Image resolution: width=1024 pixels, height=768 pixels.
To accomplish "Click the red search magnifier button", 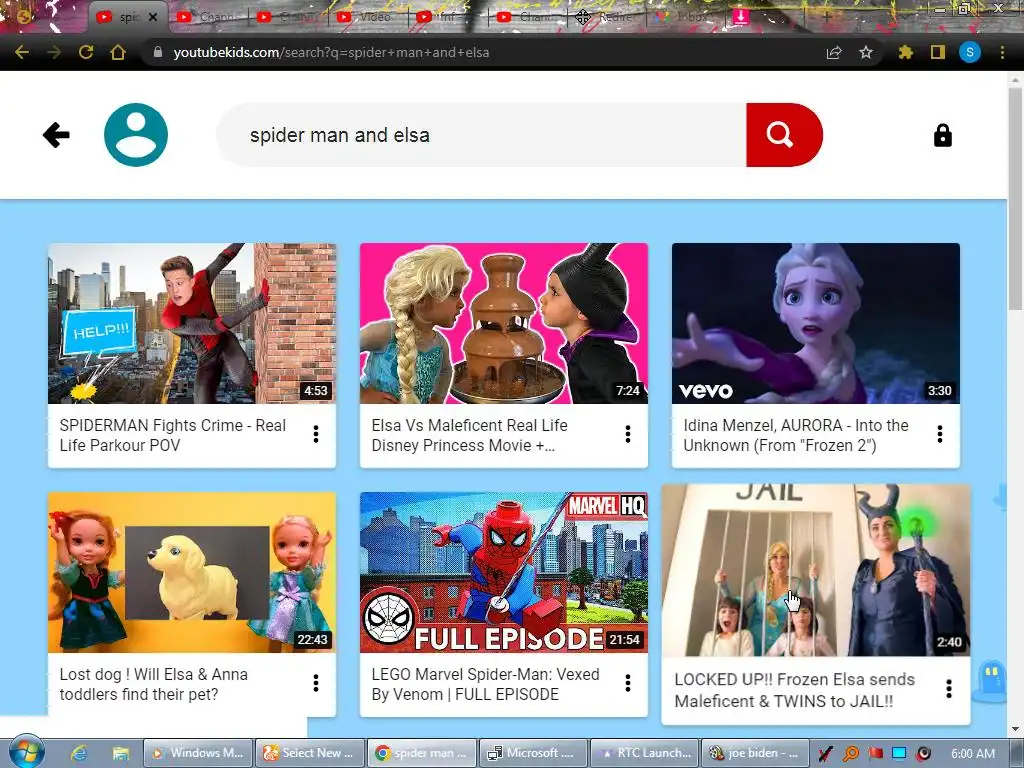I will click(x=784, y=135).
